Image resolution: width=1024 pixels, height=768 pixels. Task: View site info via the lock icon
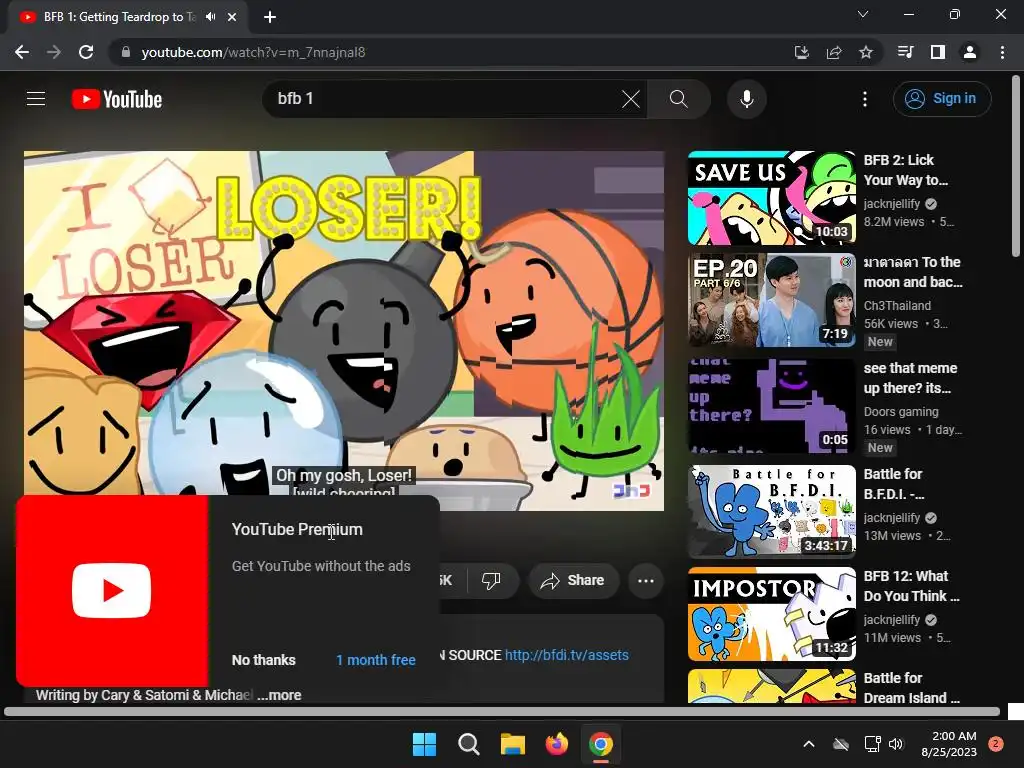pyautogui.click(x=125, y=52)
